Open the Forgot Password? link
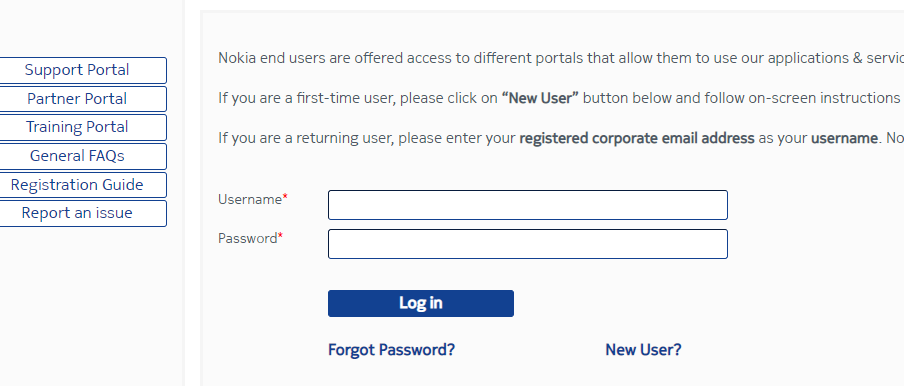 pyautogui.click(x=391, y=350)
